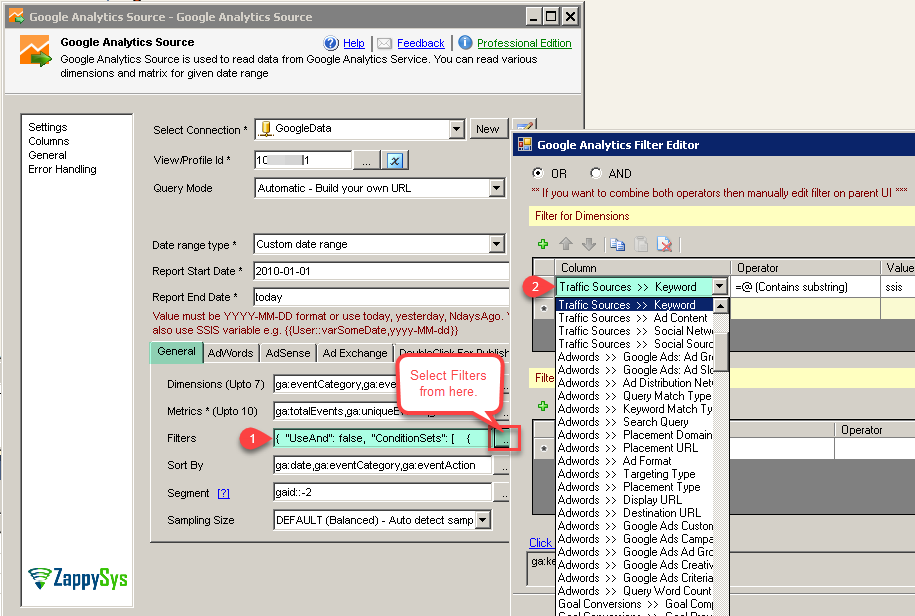Select 'Adwords >> Placement URL' option
The image size is (915, 616).
coord(634,448)
